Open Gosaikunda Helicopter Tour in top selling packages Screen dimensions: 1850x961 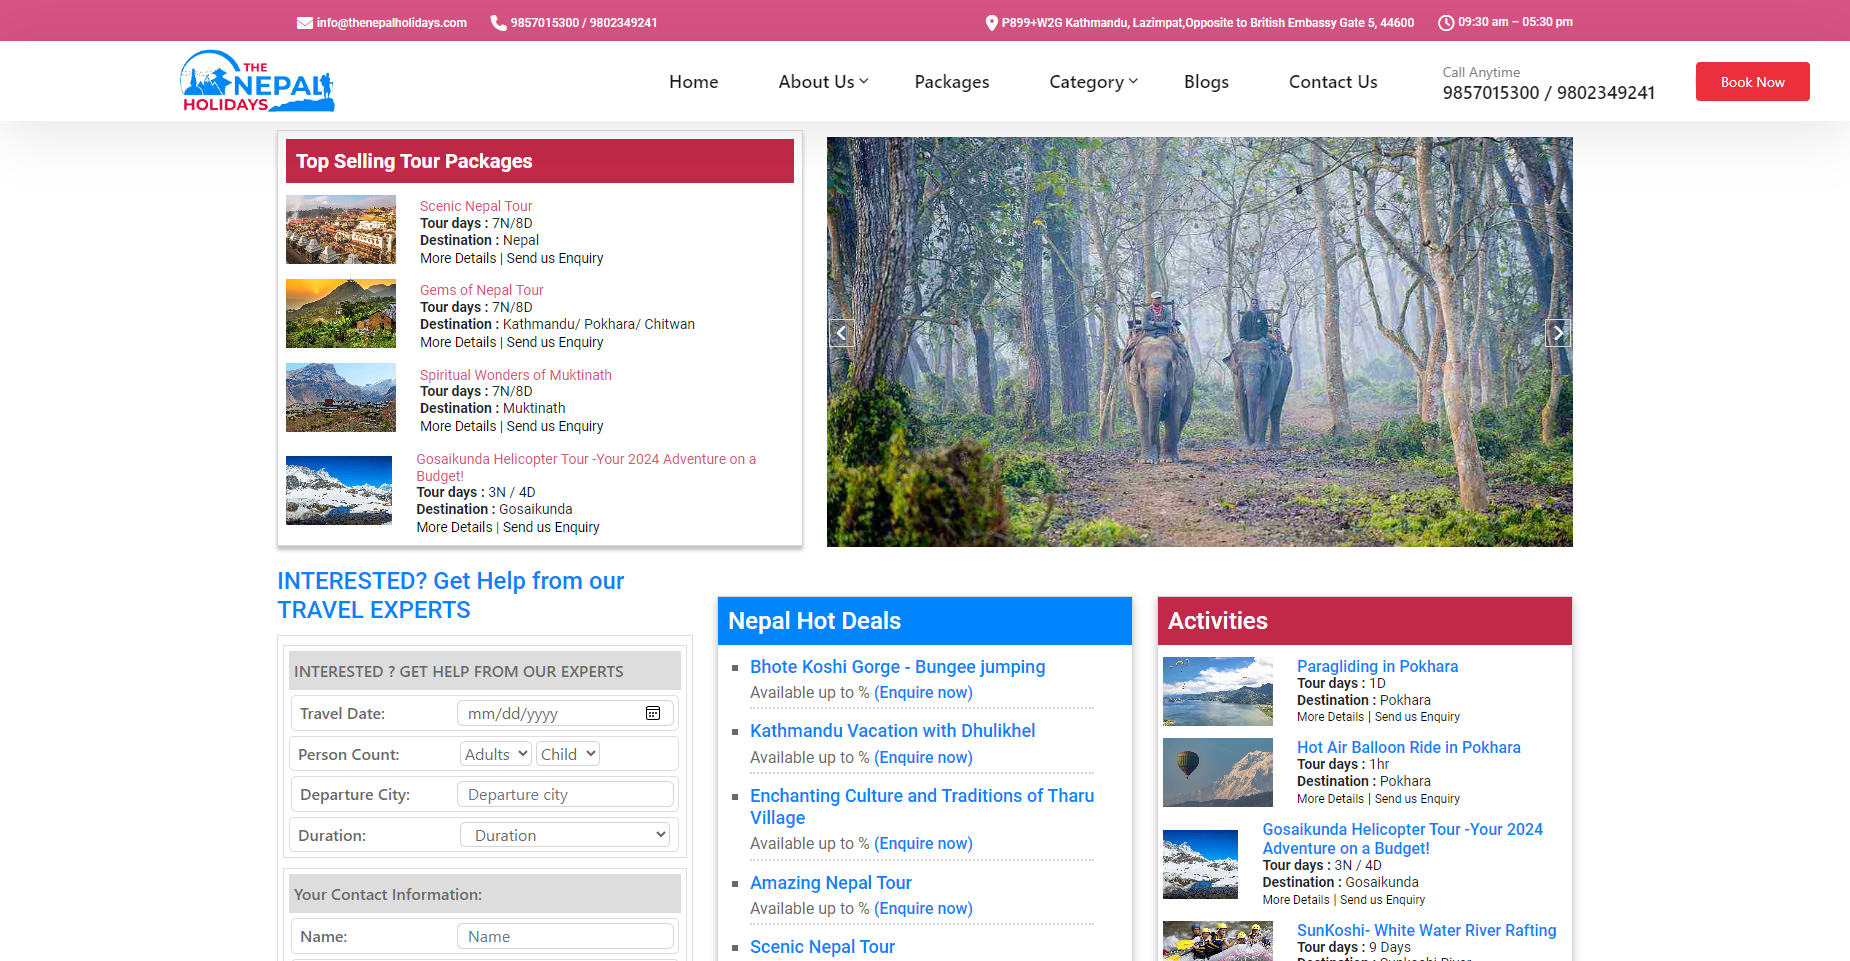[586, 467]
